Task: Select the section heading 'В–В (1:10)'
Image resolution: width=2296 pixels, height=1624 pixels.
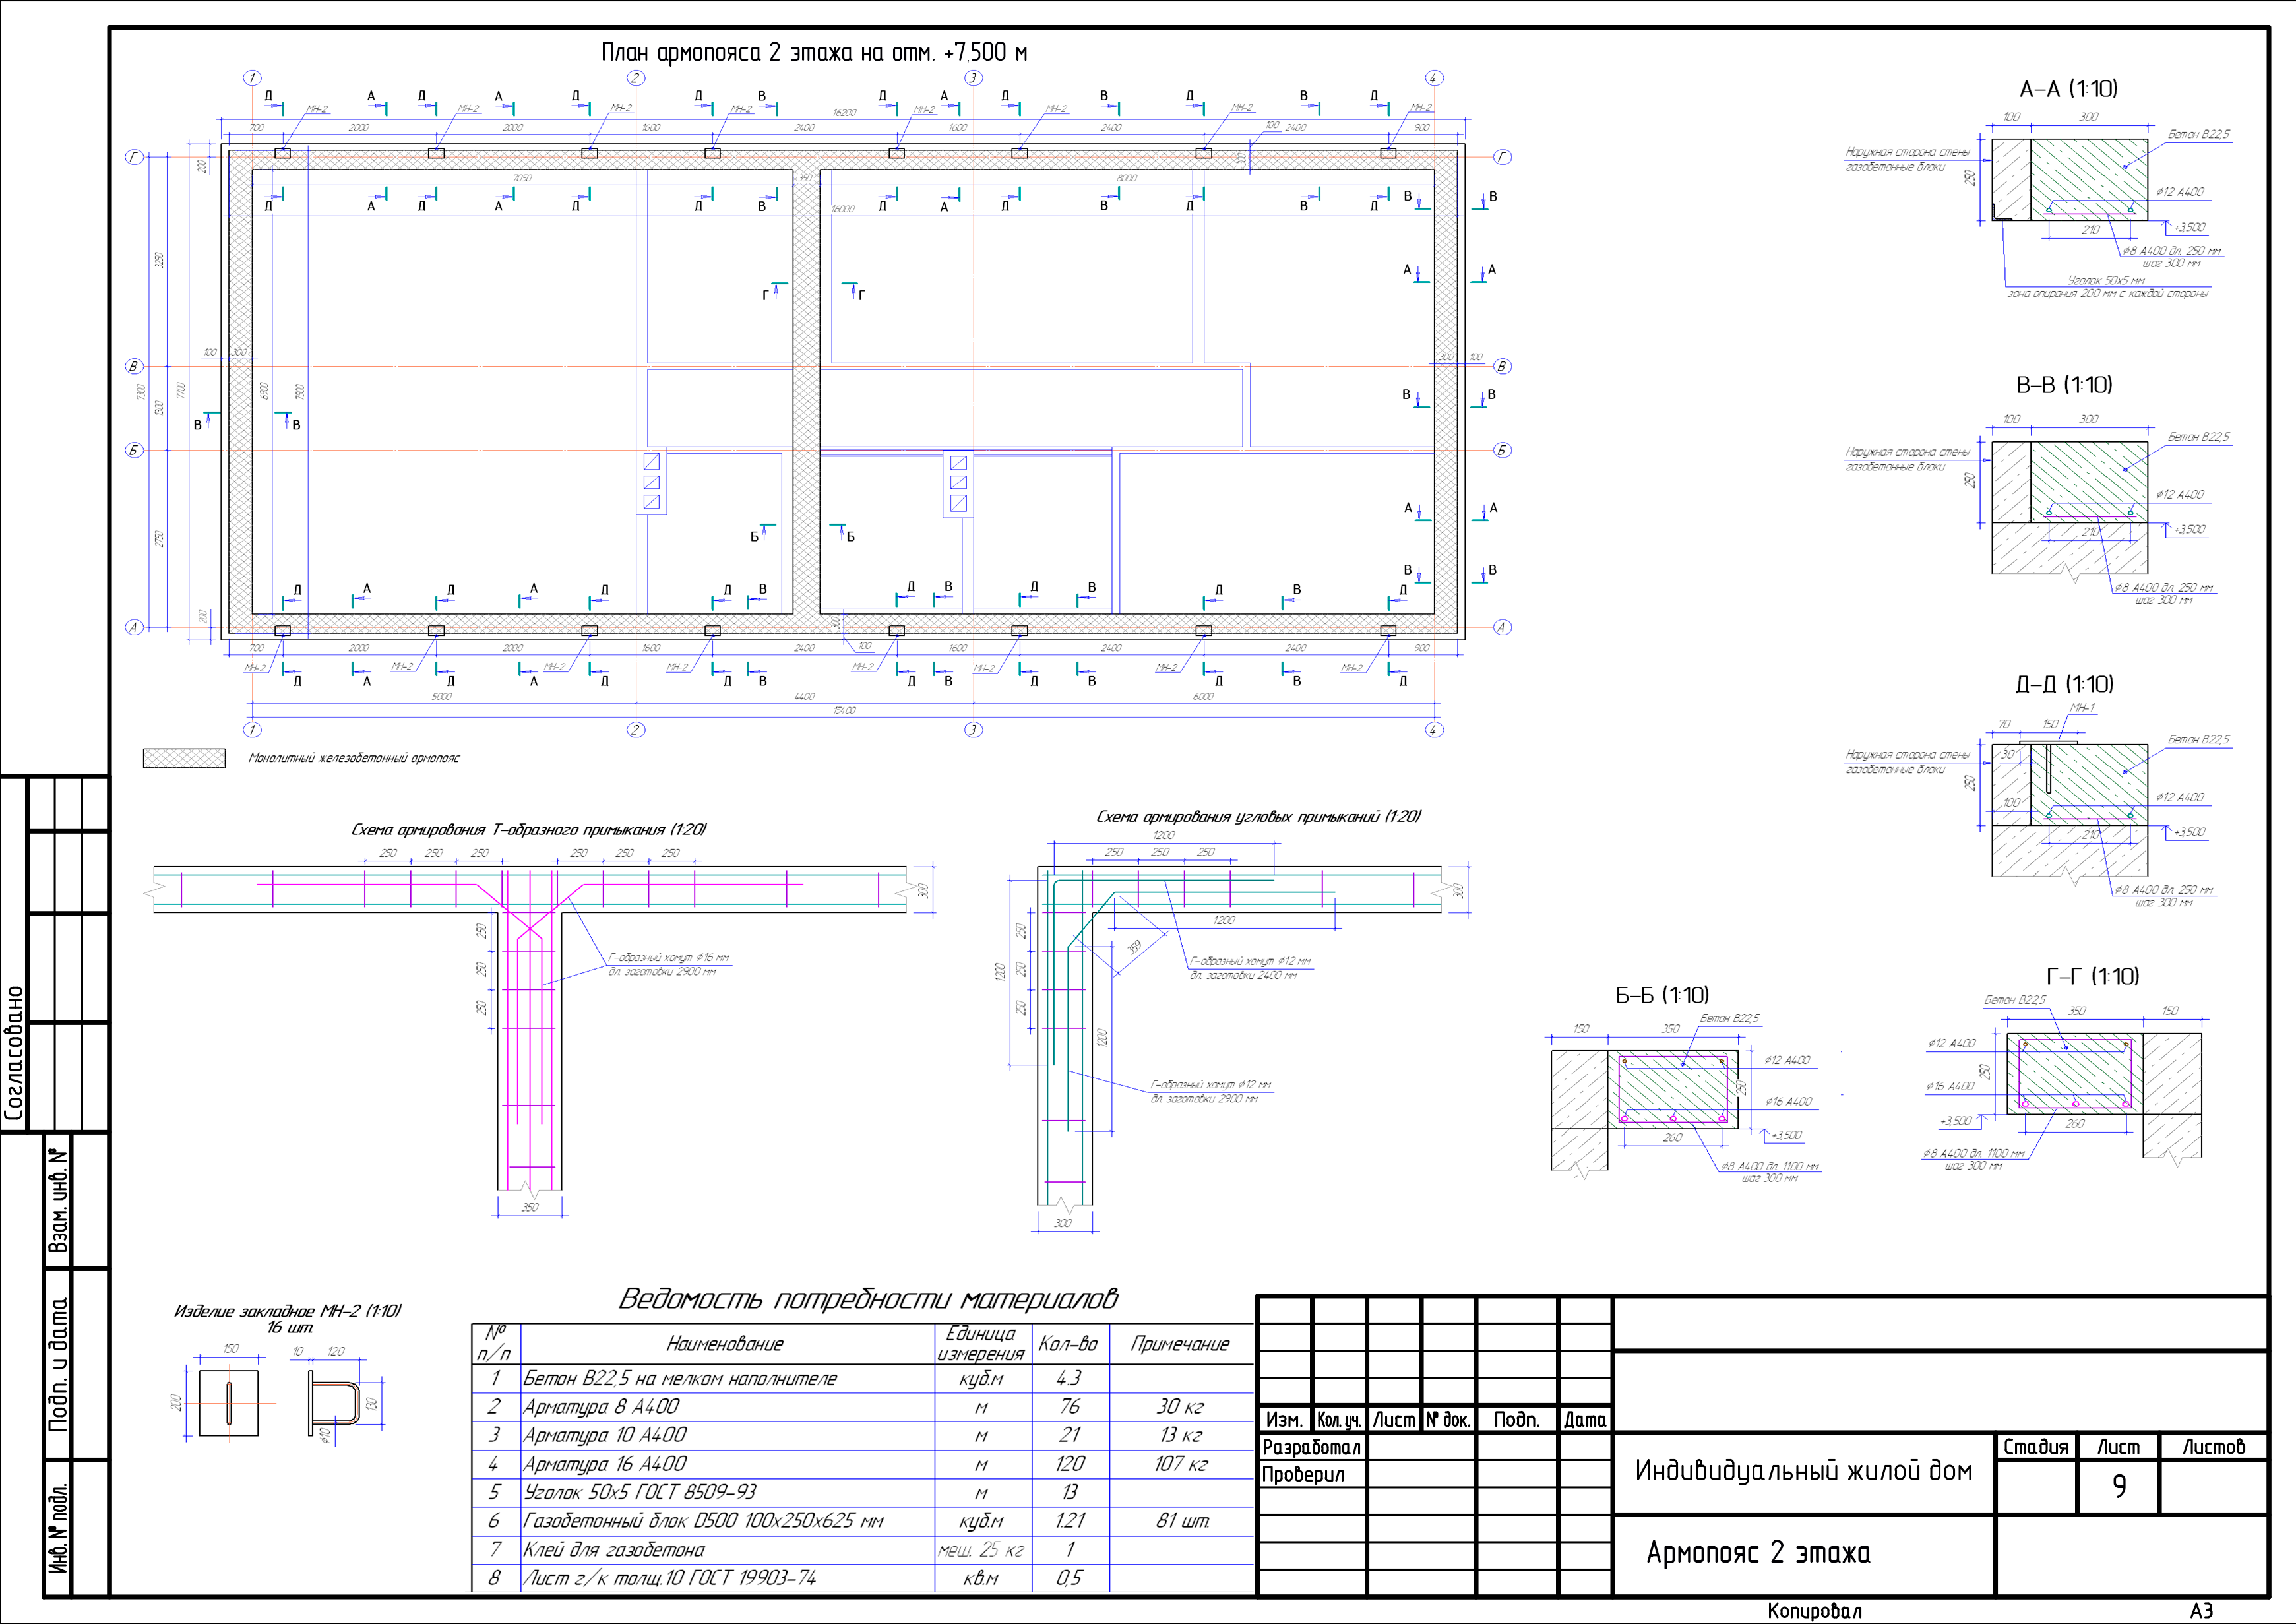Action: [x=2064, y=385]
